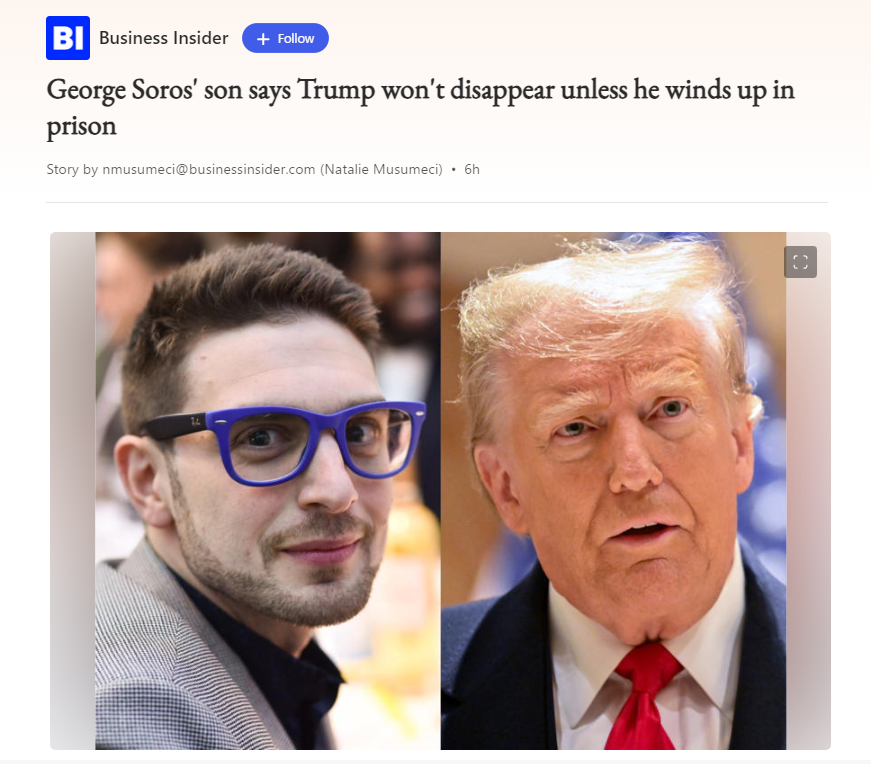This screenshot has height=764, width=871.
Task: Click the word "prison" in the headline
Action: pos(82,127)
